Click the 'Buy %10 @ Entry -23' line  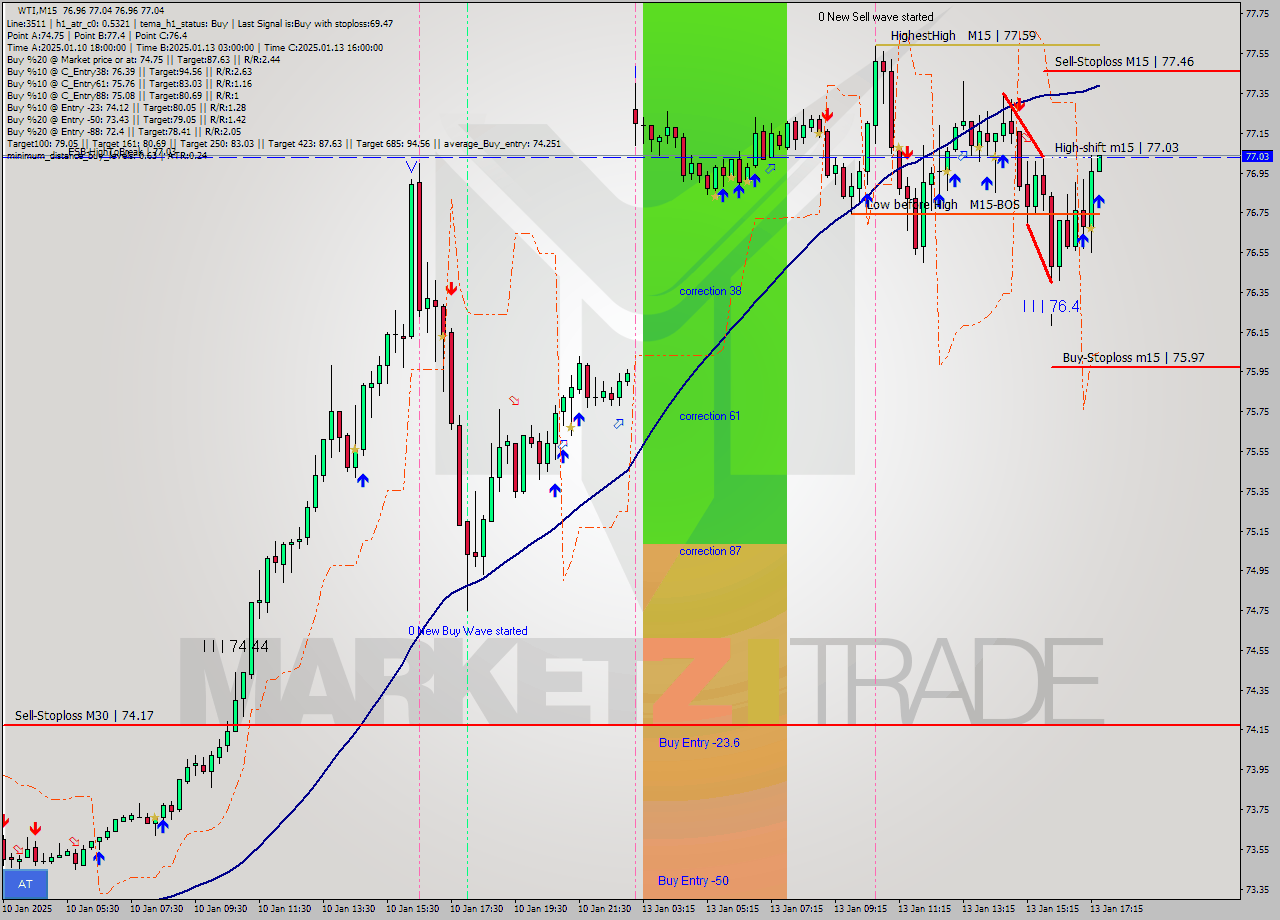click(x=126, y=107)
